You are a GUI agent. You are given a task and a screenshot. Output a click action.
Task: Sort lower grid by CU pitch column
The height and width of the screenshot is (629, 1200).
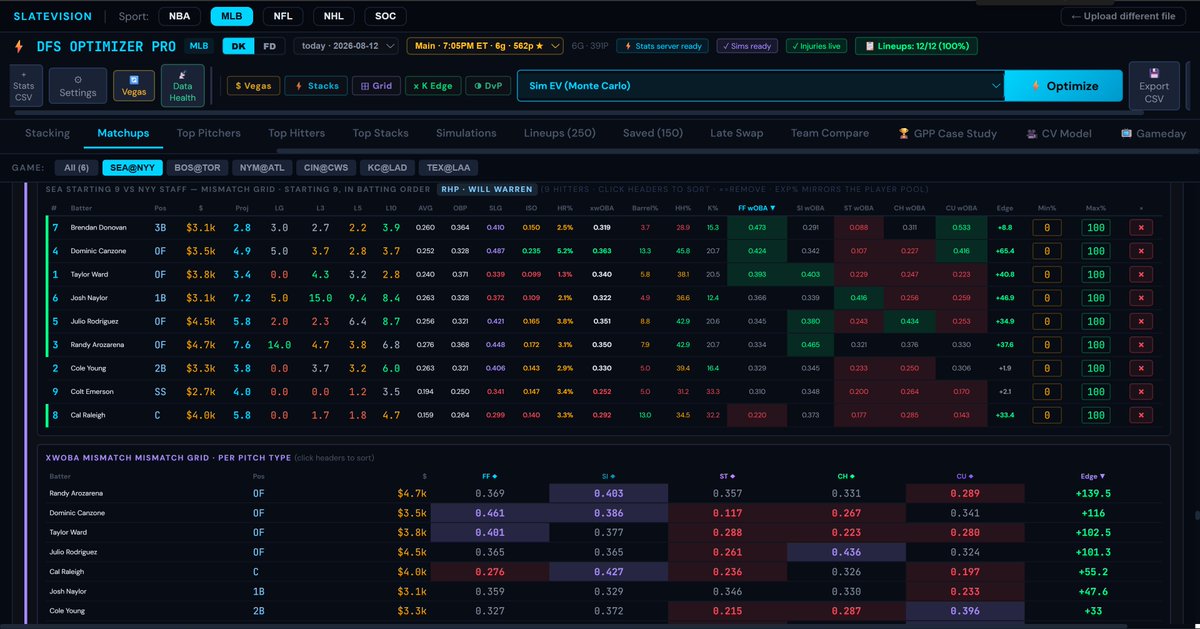pos(965,476)
